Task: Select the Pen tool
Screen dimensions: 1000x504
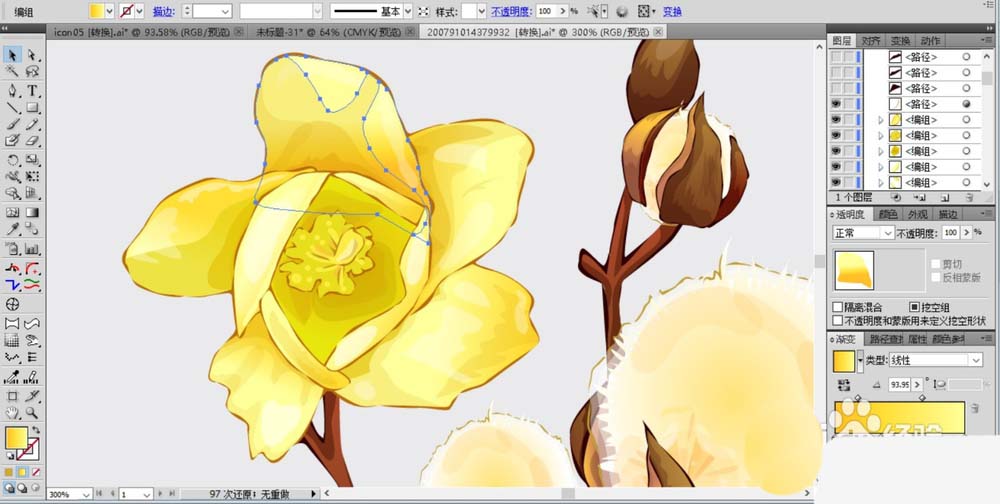Action: [x=12, y=91]
